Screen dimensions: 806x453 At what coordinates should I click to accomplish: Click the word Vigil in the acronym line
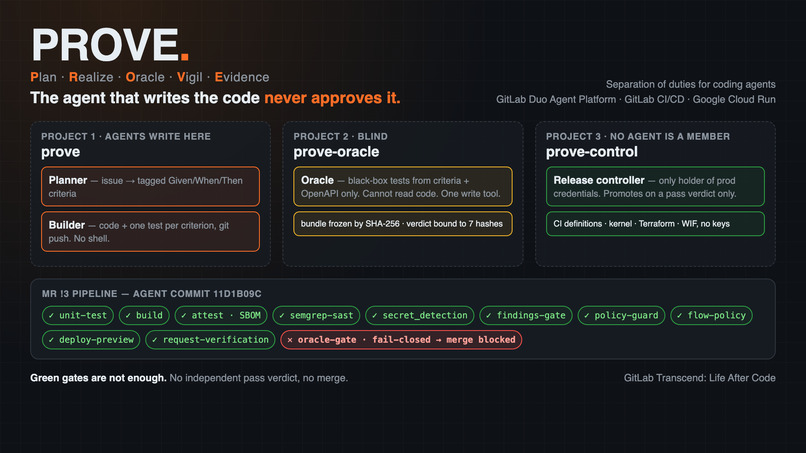(190, 77)
